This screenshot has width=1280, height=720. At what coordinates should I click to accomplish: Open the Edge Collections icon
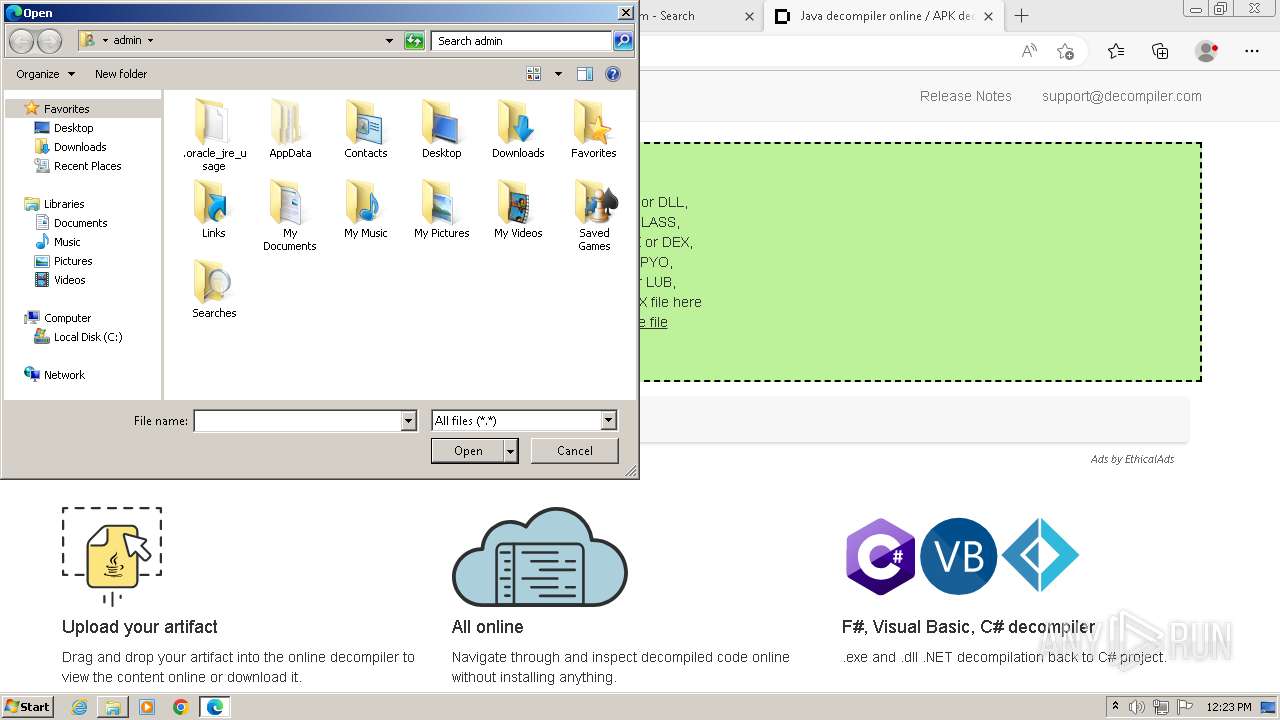1160,51
